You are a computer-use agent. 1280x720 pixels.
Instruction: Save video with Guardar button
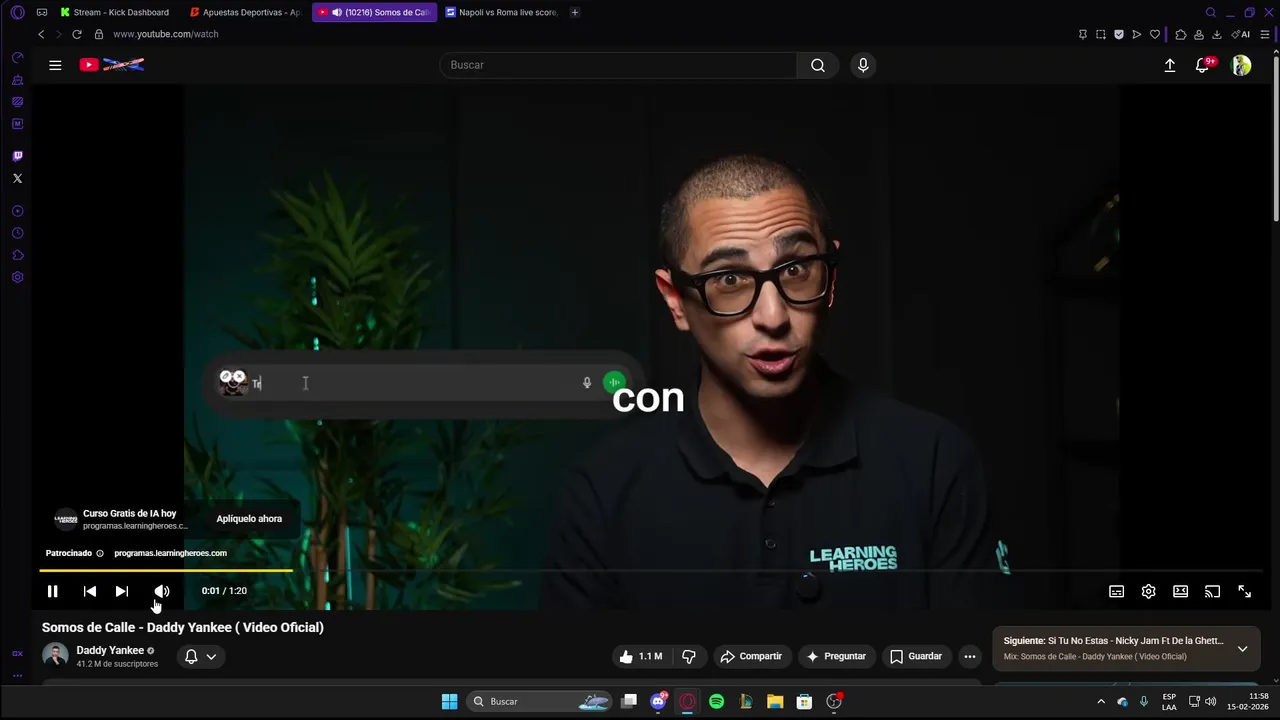(916, 656)
